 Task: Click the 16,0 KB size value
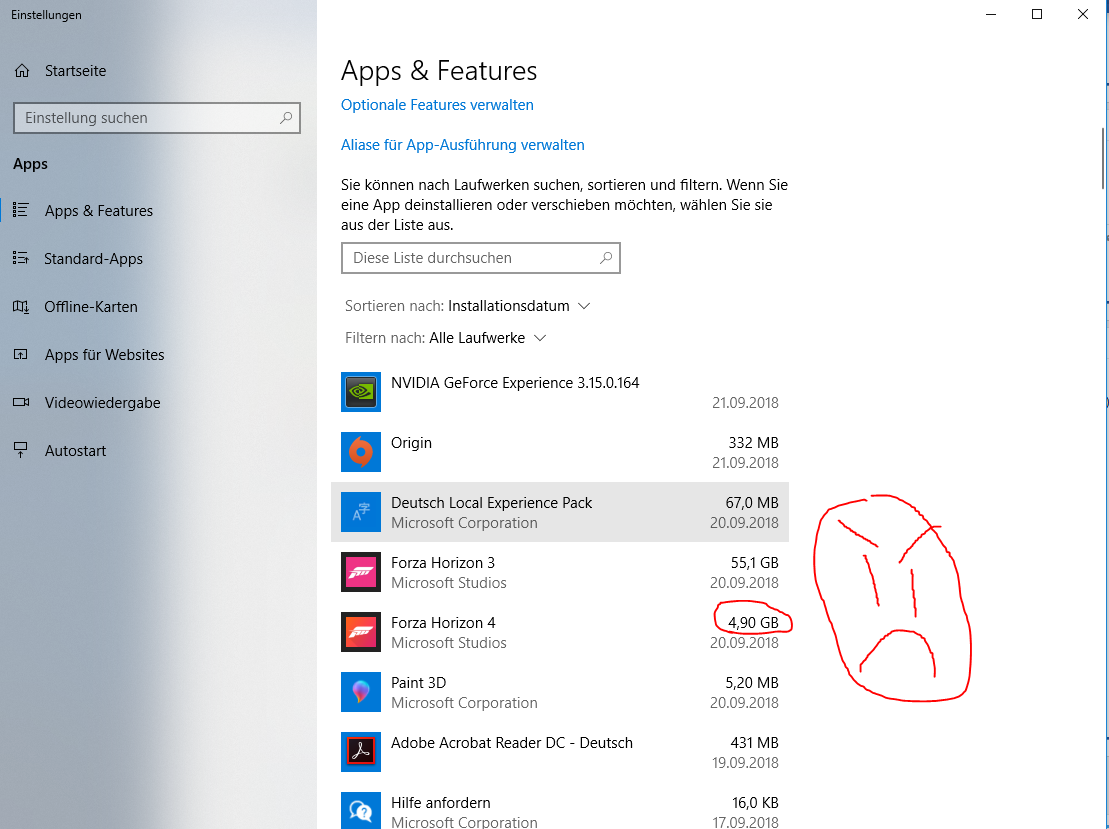coord(755,803)
